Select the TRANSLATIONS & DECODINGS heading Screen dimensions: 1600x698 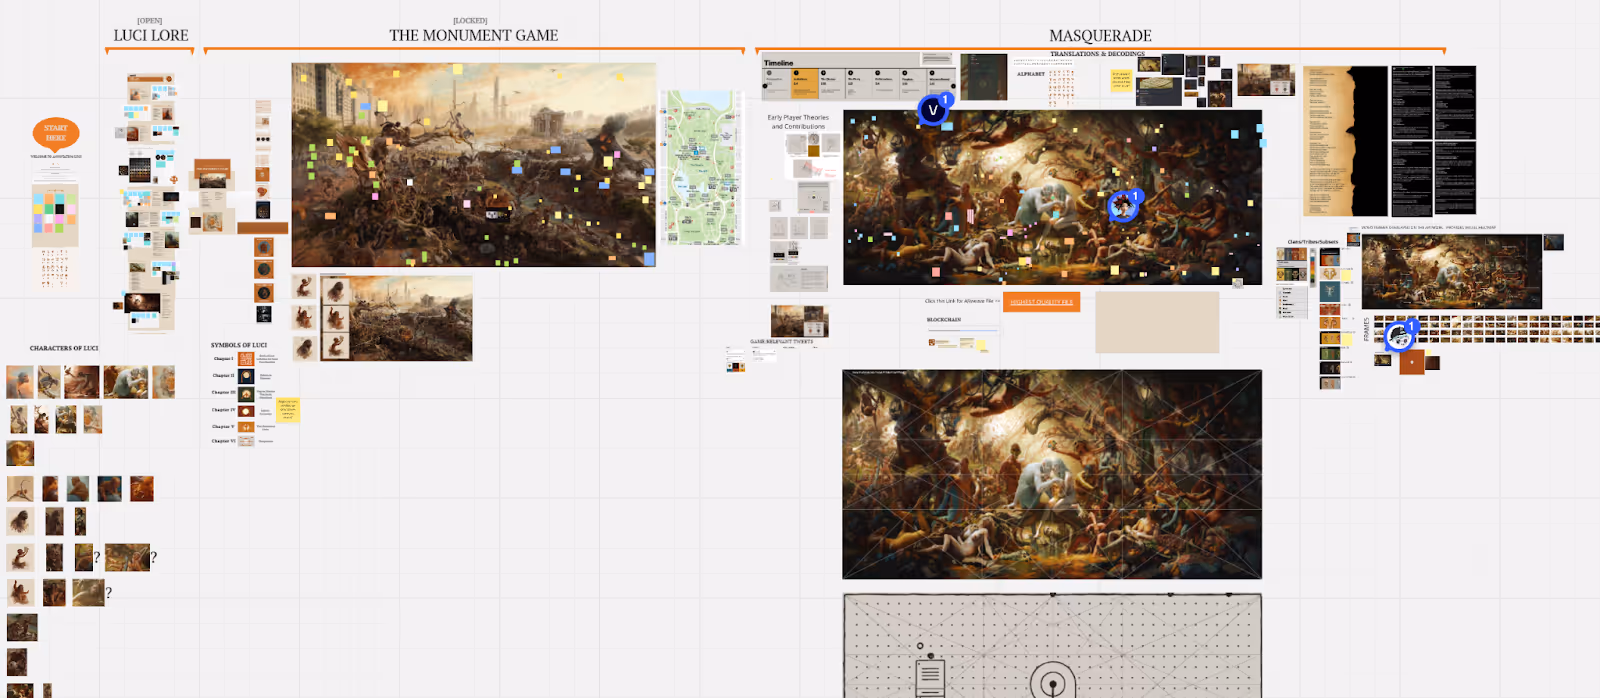(1097, 54)
